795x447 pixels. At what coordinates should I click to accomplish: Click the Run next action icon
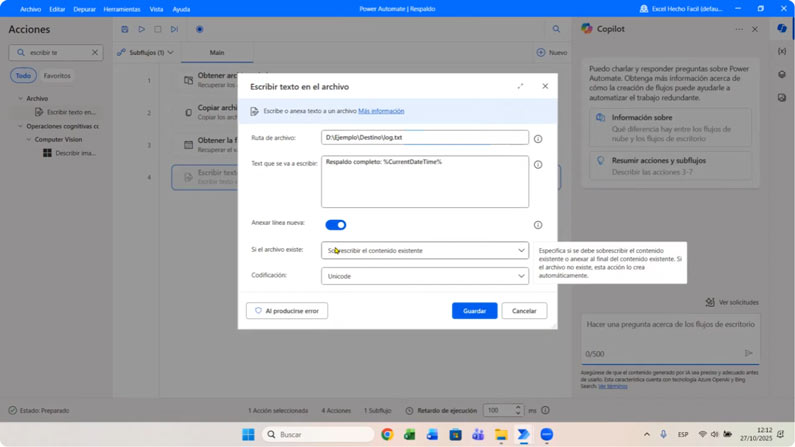(174, 29)
